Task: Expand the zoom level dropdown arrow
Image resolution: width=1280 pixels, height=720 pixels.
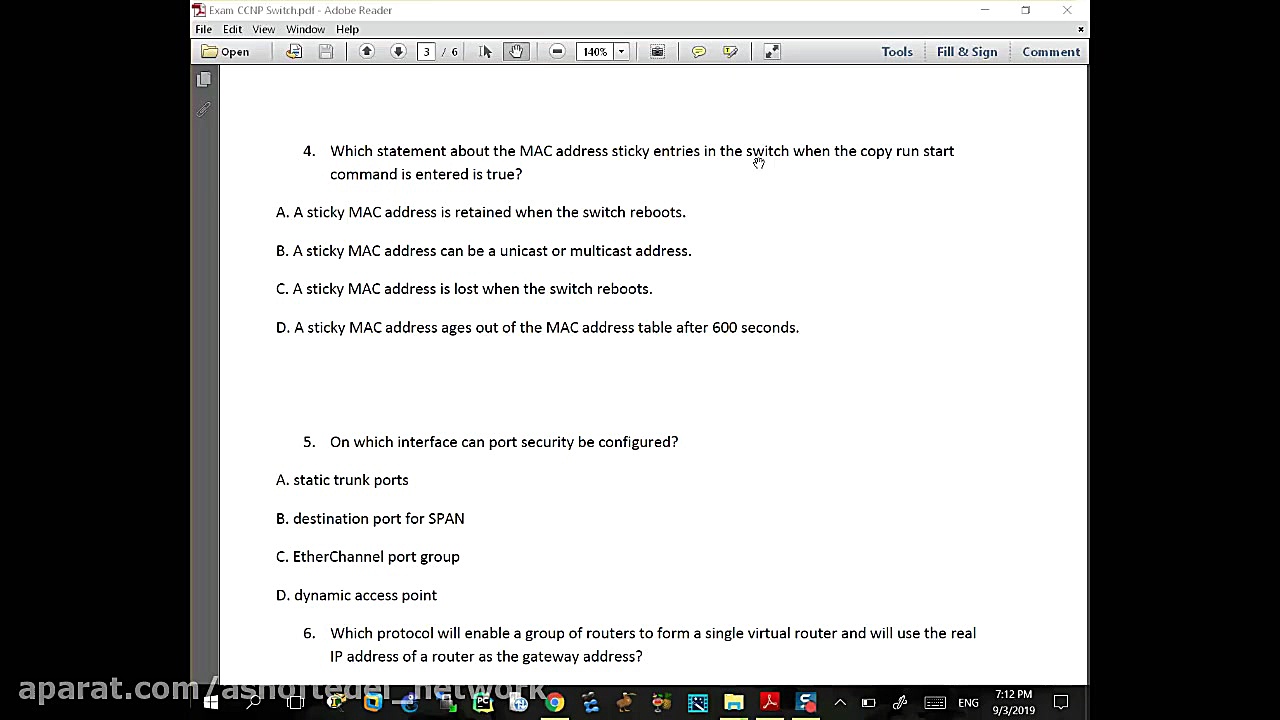Action: (x=621, y=52)
